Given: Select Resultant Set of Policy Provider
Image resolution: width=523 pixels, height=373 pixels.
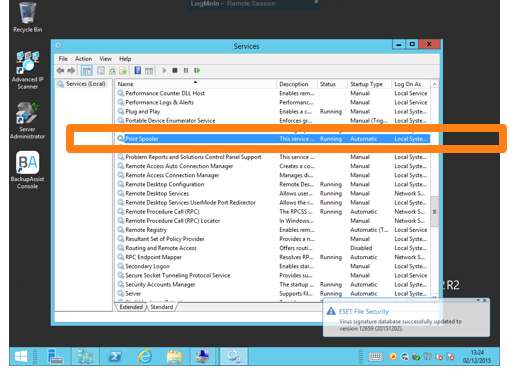Looking at the screenshot, I should coord(273,239).
